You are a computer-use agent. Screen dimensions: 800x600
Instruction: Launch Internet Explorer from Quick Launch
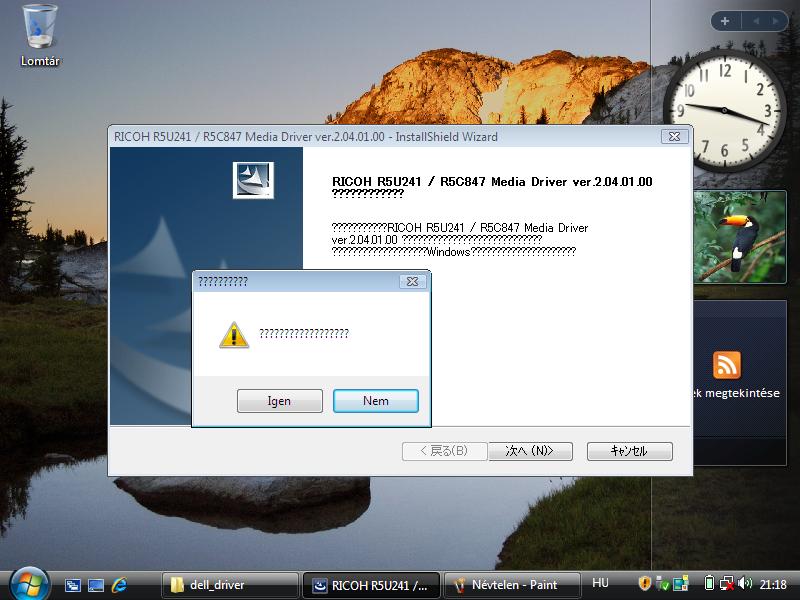[120, 585]
